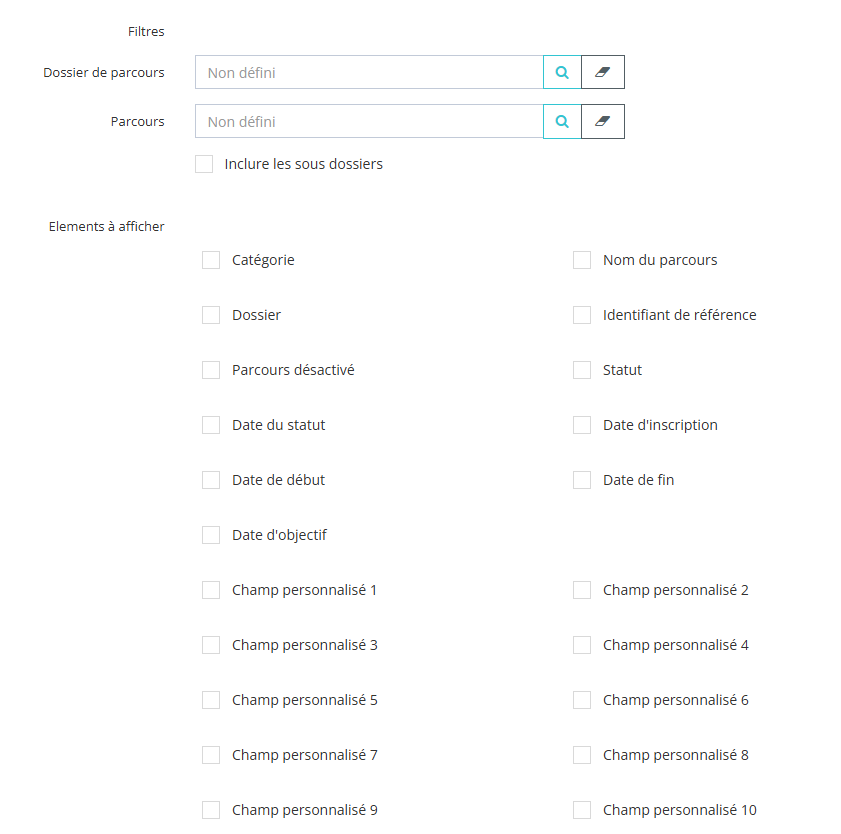
Task: Check Date de fin checkbox
Action: pos(582,480)
